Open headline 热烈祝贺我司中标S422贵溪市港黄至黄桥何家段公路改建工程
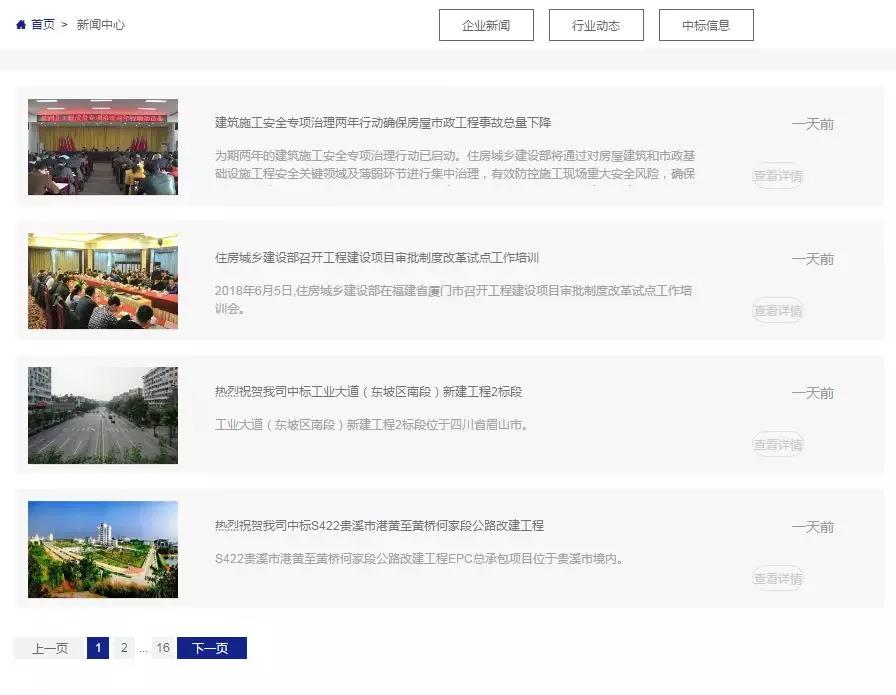This screenshot has width=896, height=695. coord(379,526)
